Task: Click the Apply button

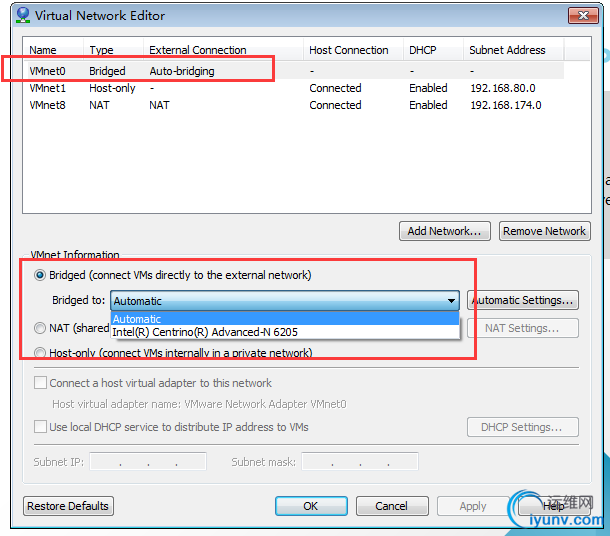Action: [x=473, y=506]
